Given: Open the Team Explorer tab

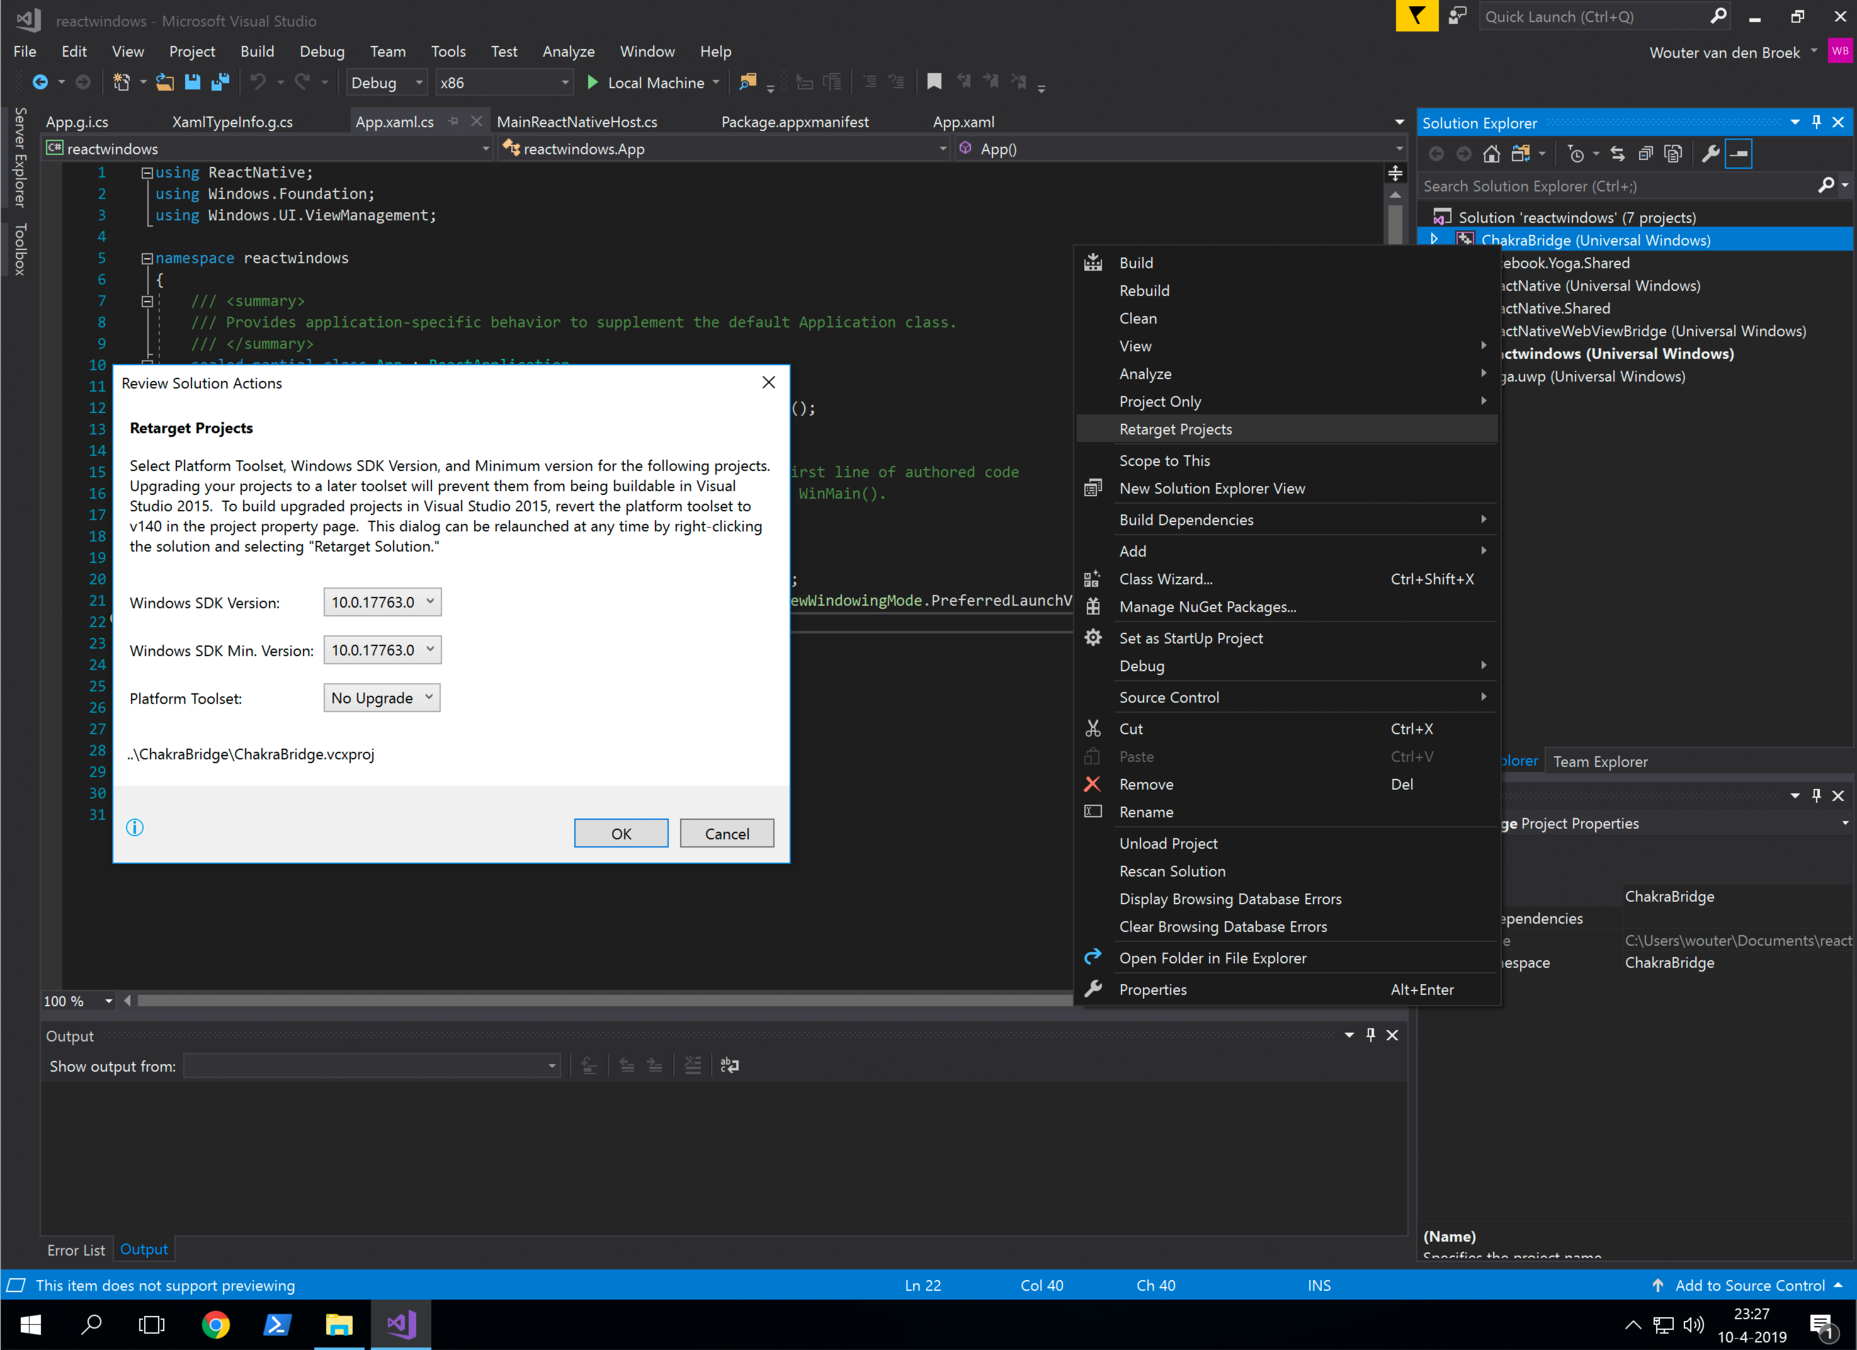Looking at the screenshot, I should 1600,761.
